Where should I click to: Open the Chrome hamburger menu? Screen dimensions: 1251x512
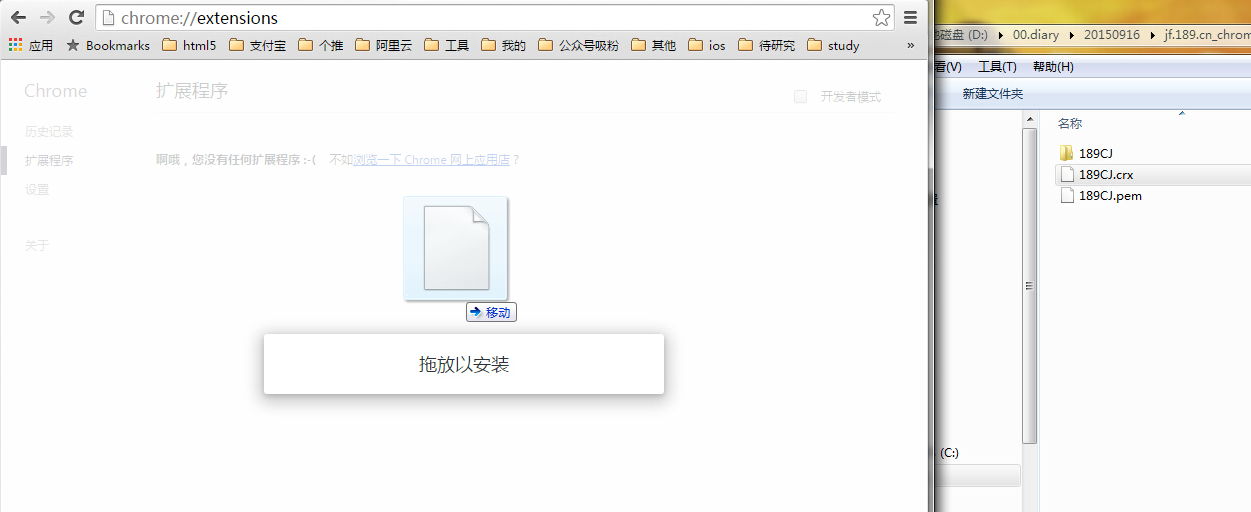coord(911,18)
